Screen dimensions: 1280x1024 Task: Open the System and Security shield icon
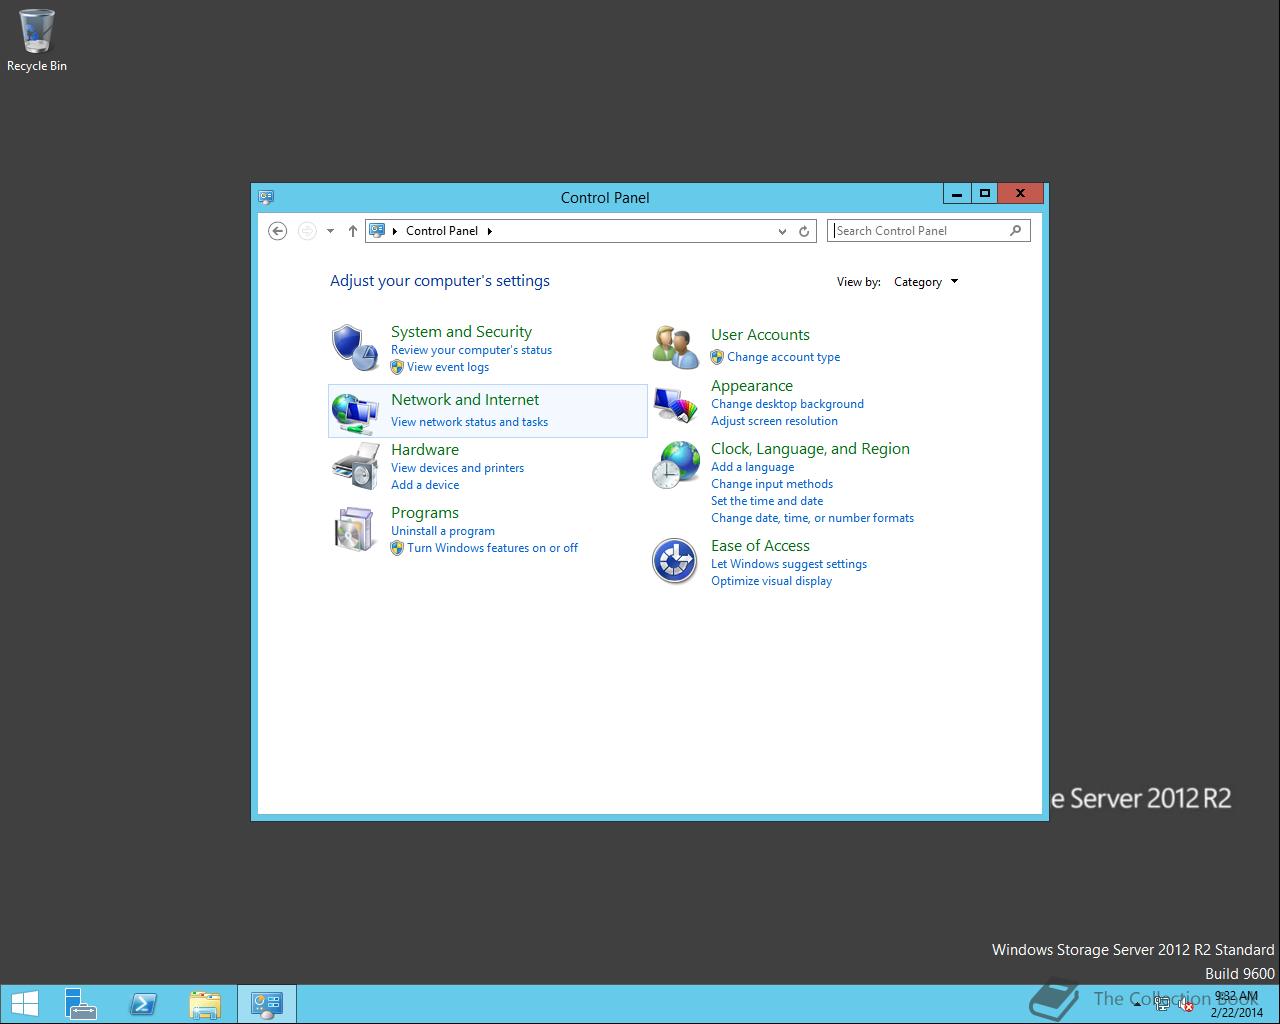355,347
